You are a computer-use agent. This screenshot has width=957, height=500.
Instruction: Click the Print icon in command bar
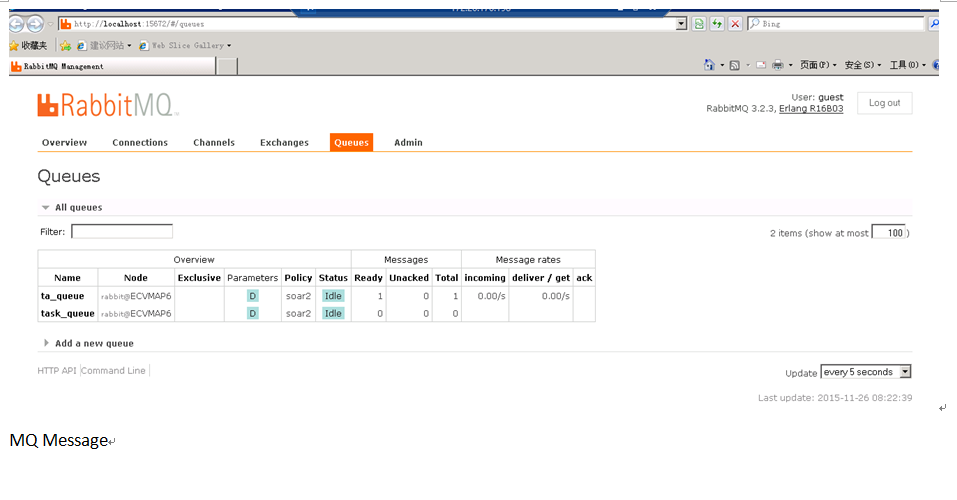[x=778, y=65]
